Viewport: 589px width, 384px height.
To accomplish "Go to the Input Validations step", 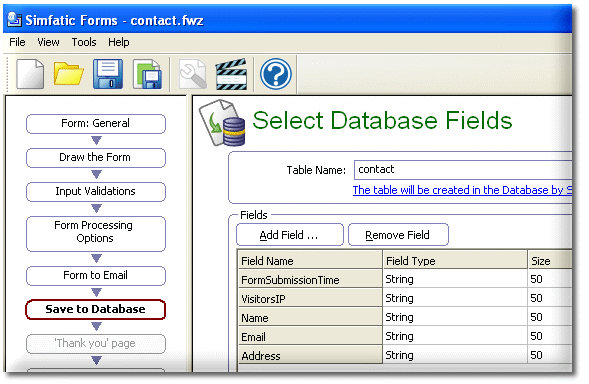I will 96,192.
